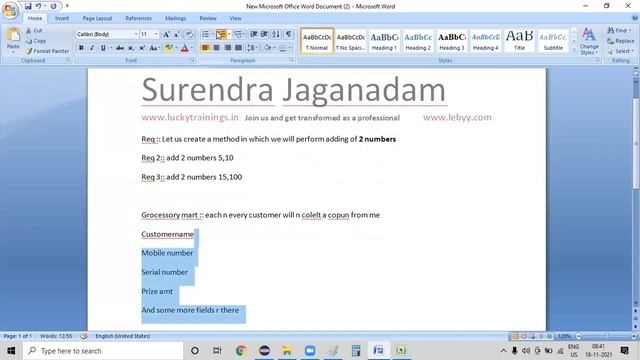The height and width of the screenshot is (360, 640).
Task: Apply the Title style
Action: pos(519,41)
